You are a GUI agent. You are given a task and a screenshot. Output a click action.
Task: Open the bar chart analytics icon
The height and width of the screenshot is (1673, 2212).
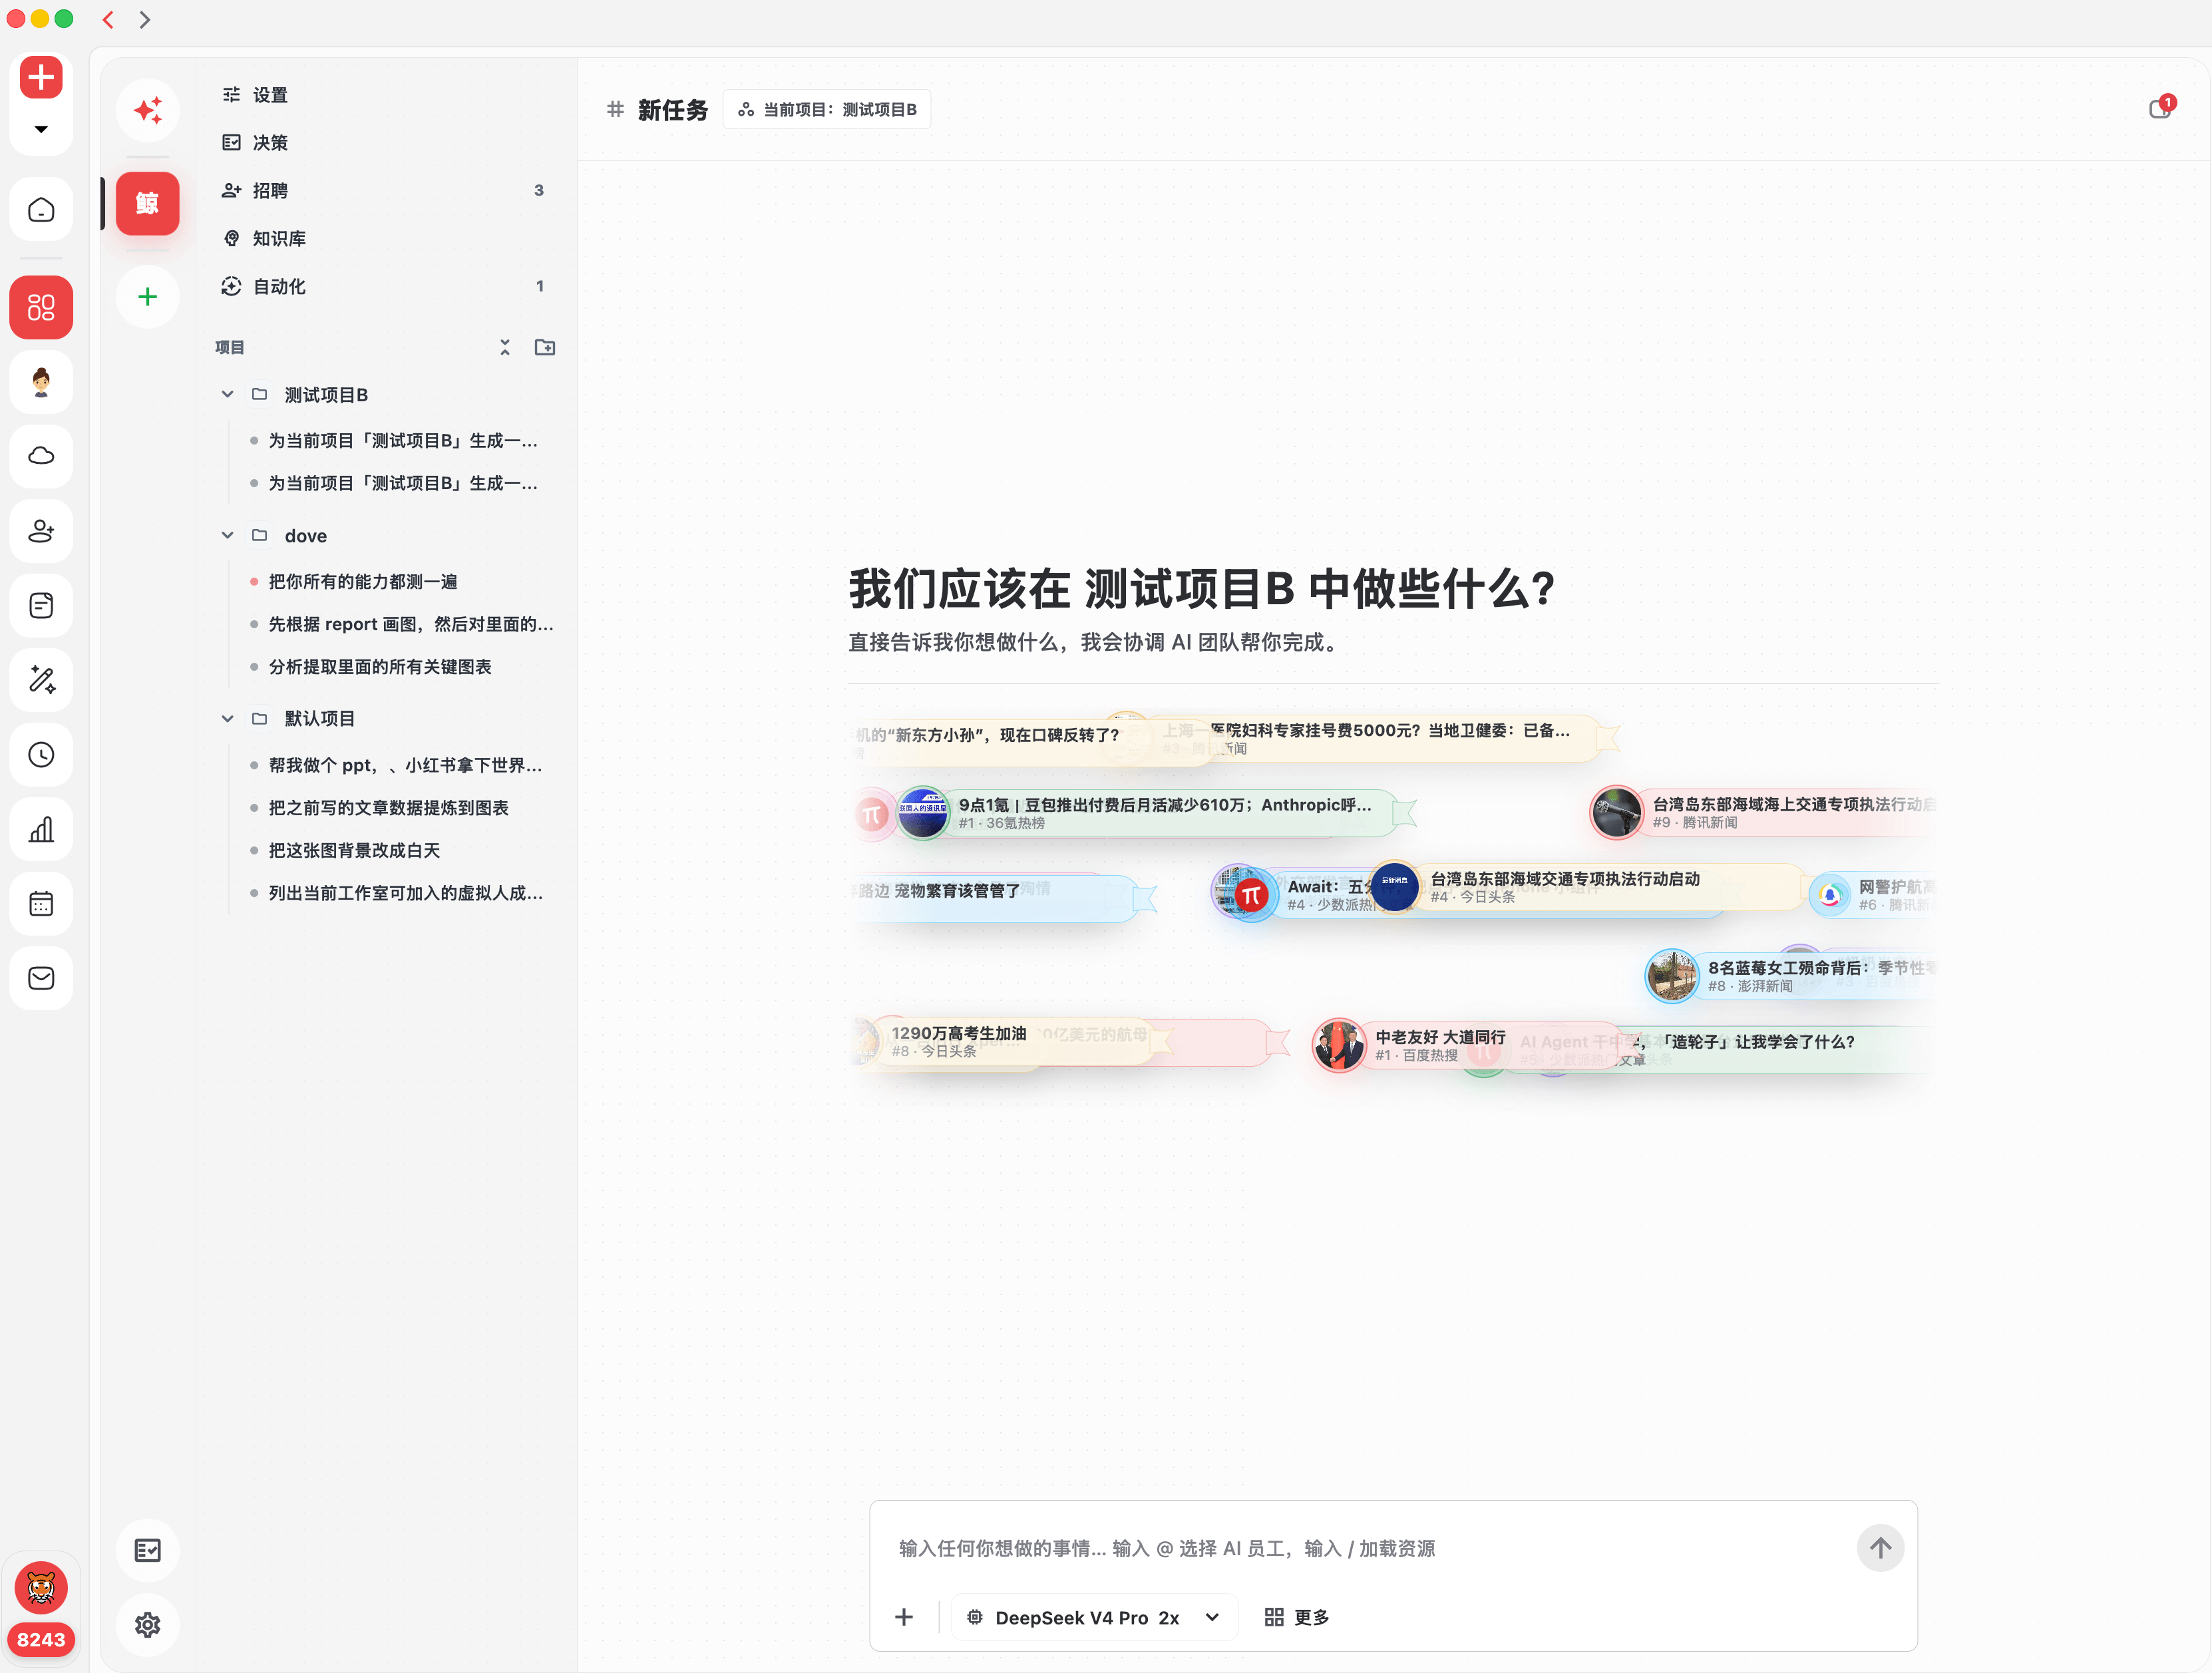point(41,830)
